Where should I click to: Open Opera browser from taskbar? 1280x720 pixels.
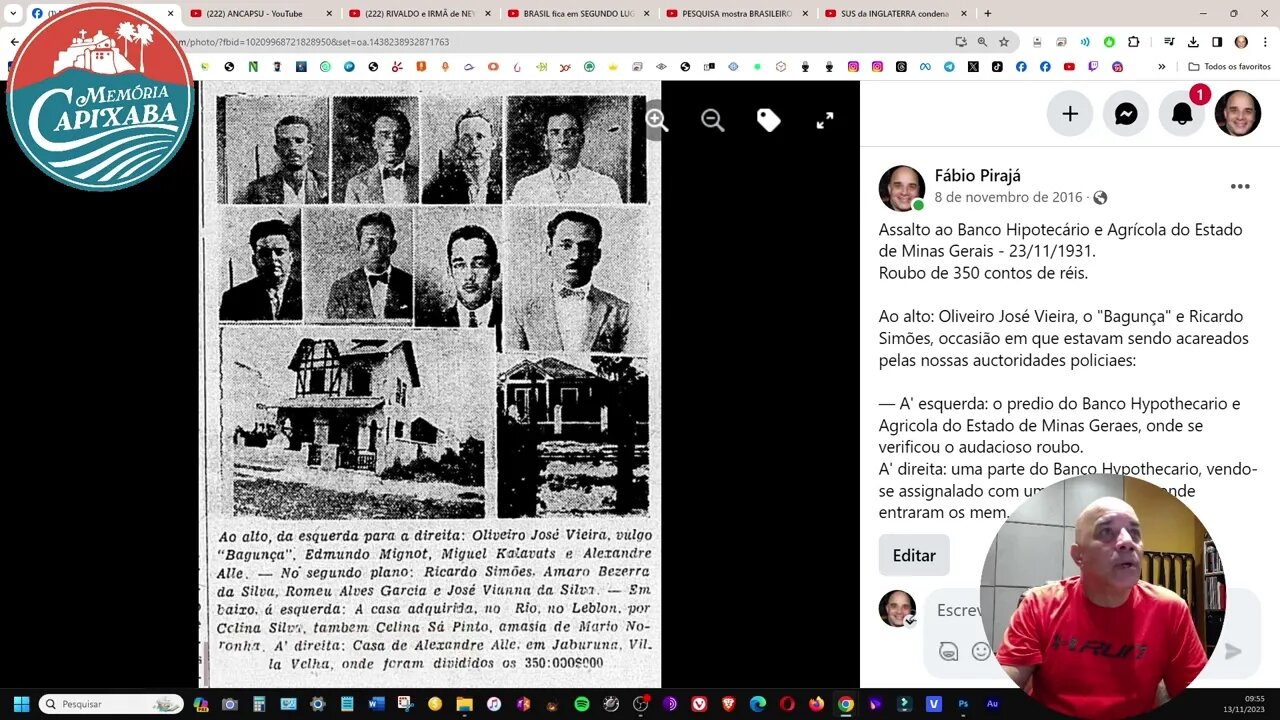(787, 704)
